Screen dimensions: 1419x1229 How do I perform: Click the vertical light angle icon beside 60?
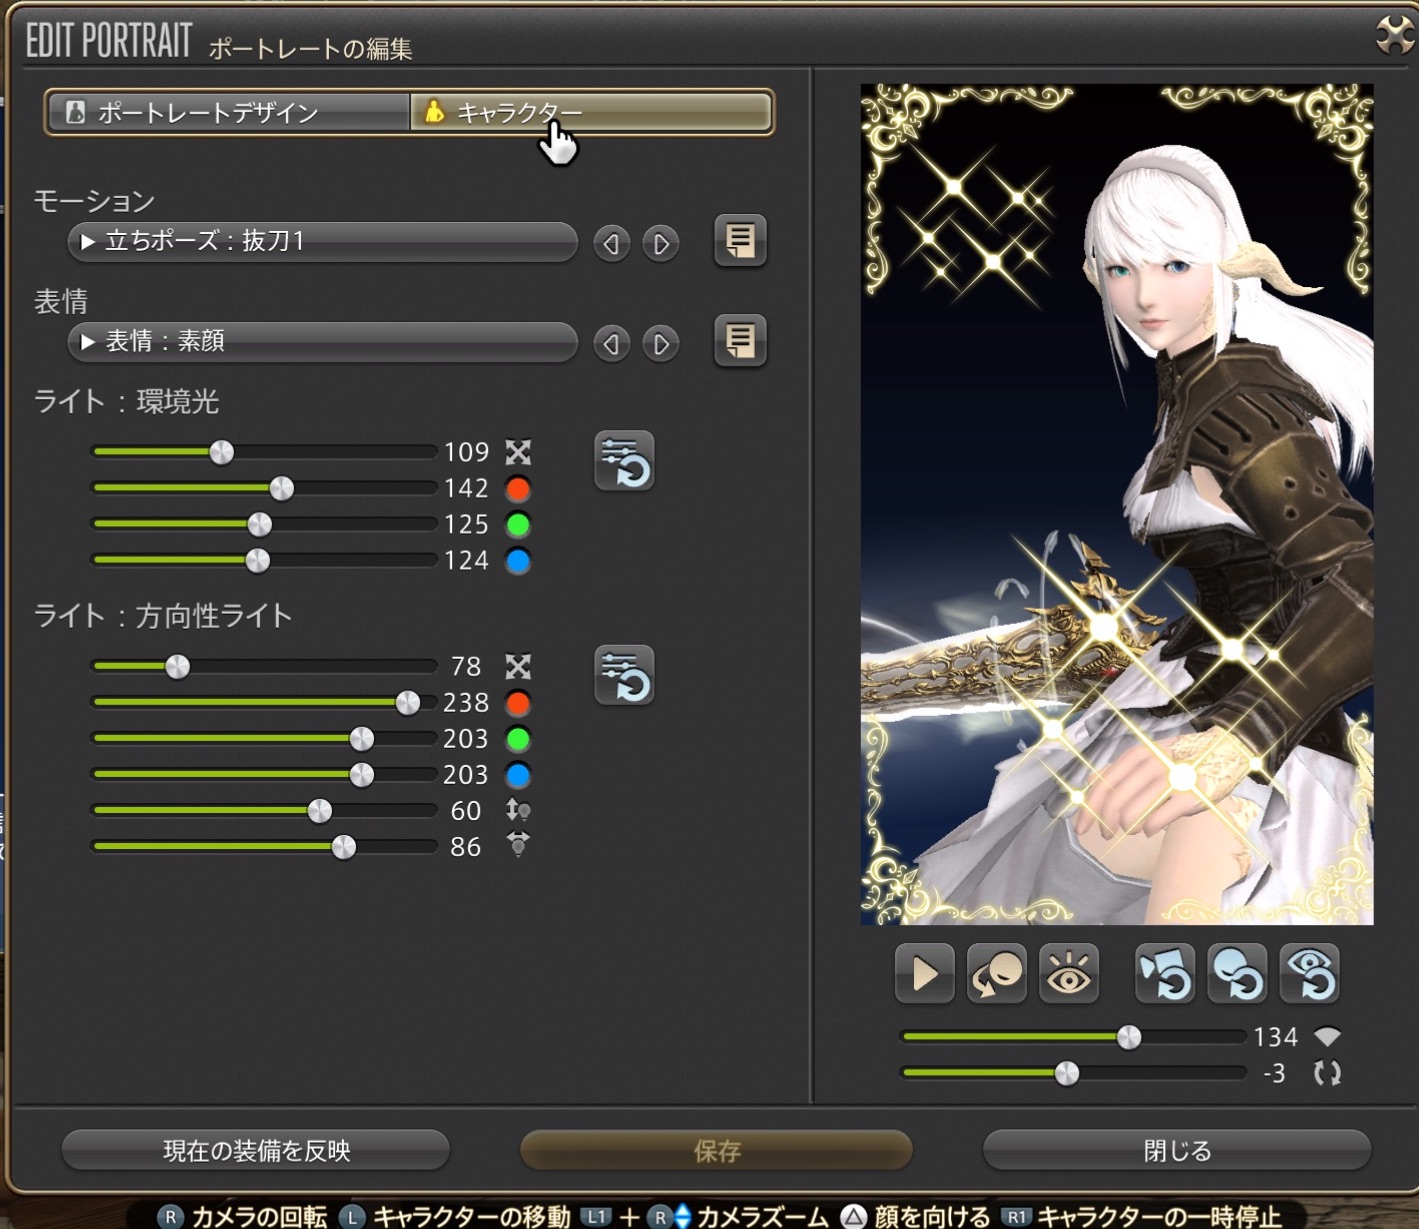(518, 810)
